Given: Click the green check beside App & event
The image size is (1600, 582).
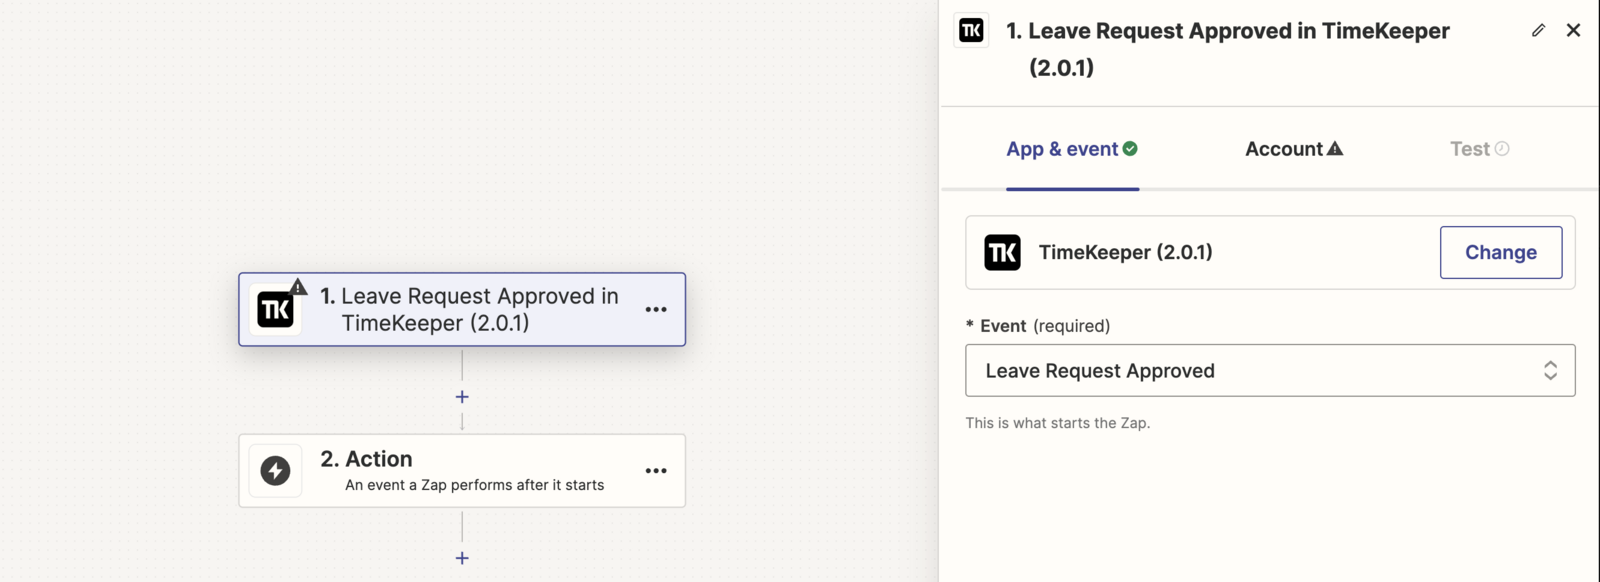Looking at the screenshot, I should point(1130,149).
